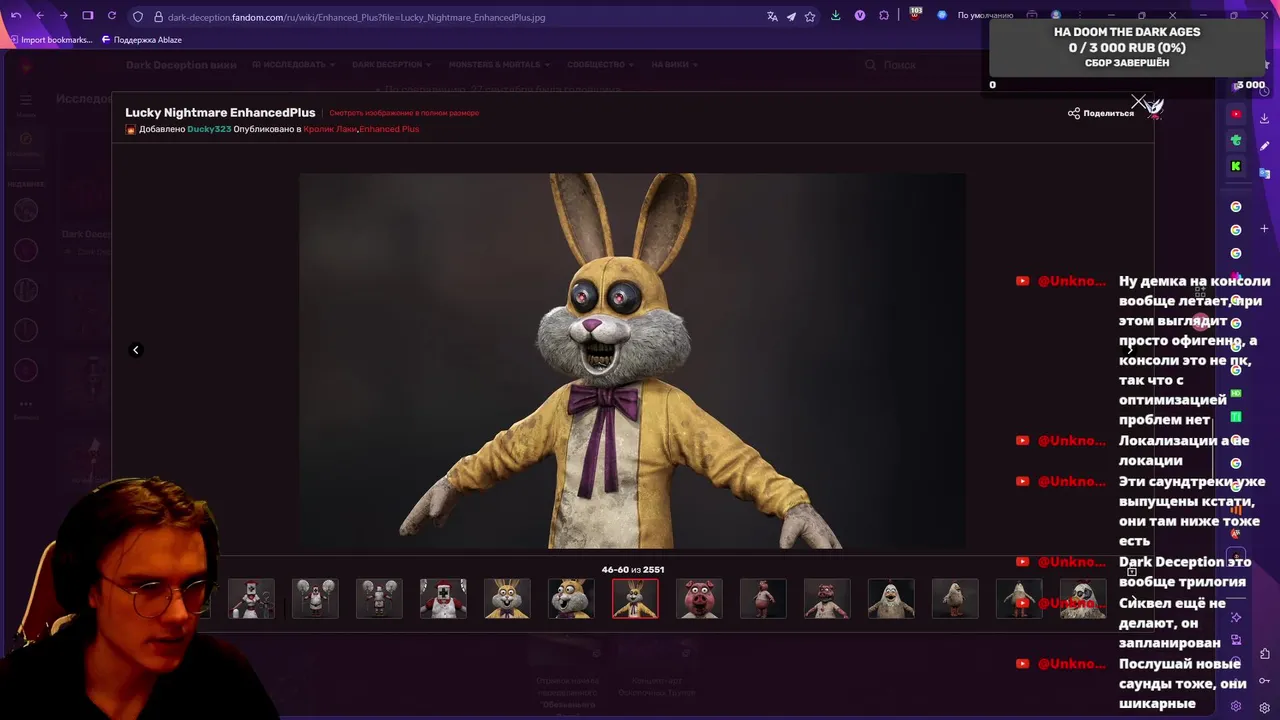Open the extensions puzzle icon
Image resolution: width=1280 pixels, height=720 pixels.
[x=884, y=16]
